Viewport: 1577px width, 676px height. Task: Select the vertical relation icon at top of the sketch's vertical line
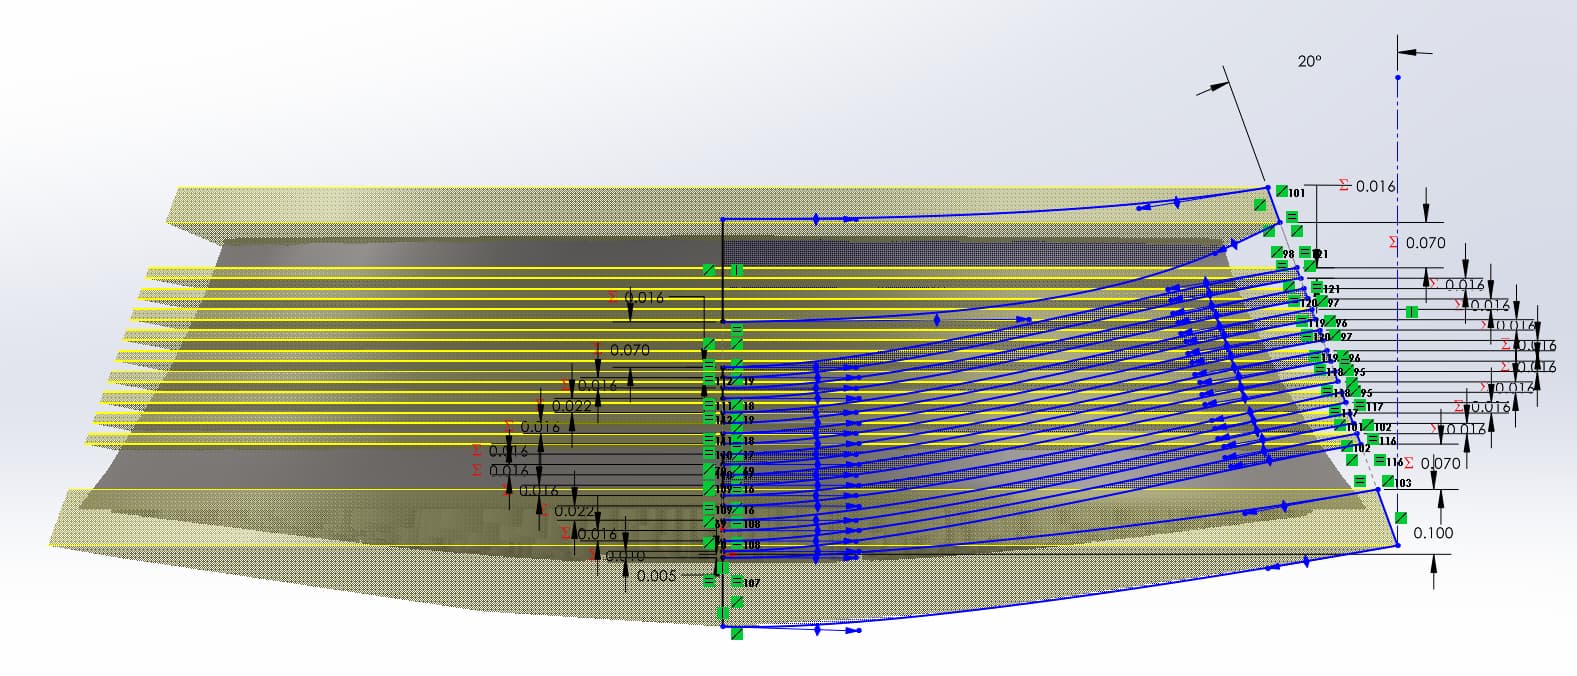click(x=736, y=270)
